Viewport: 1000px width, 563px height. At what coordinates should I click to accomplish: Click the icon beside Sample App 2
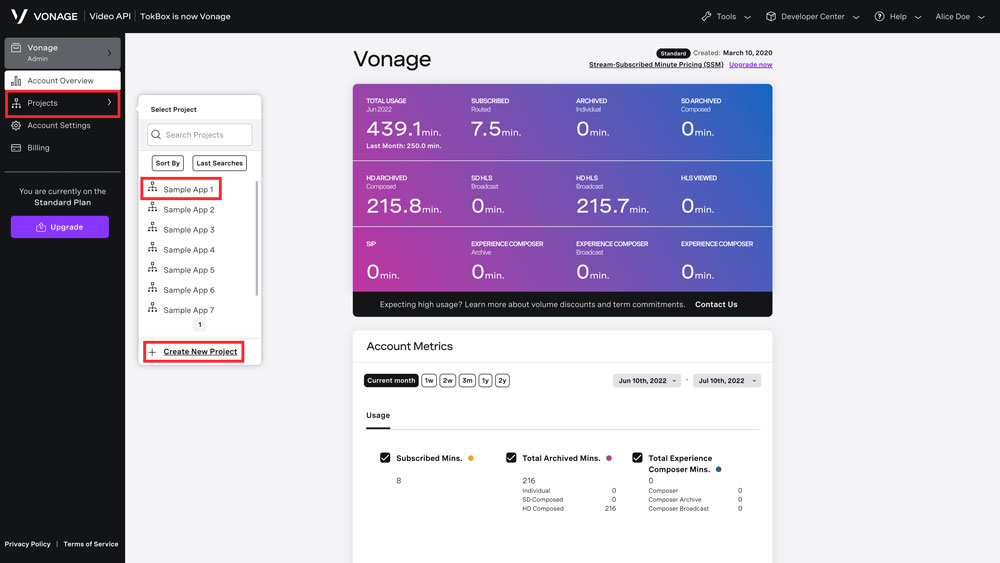tap(152, 208)
